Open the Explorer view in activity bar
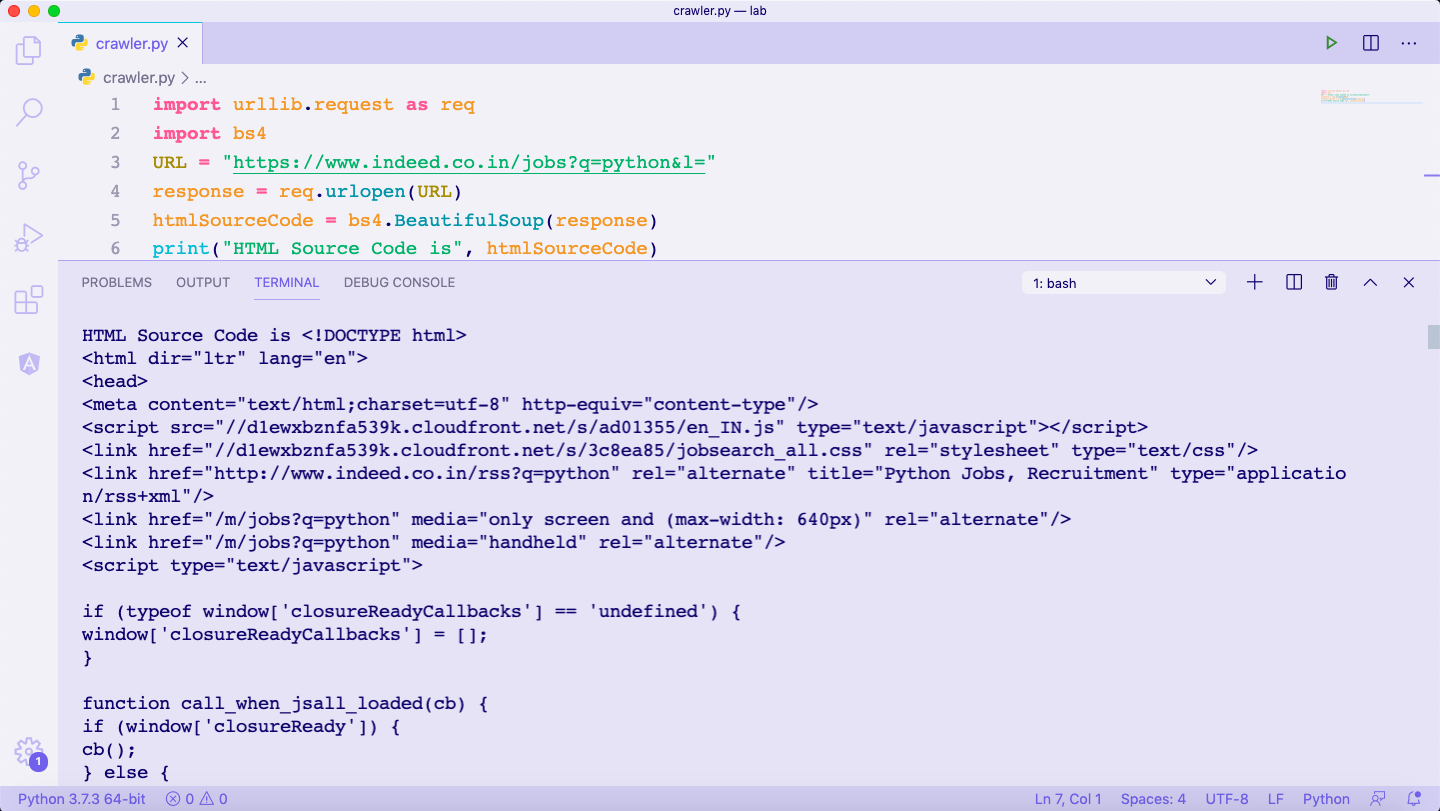This screenshot has width=1440, height=811. tap(29, 50)
